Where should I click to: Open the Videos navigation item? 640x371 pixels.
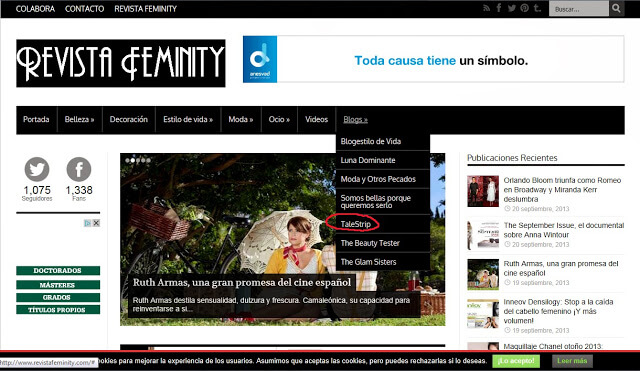click(x=317, y=120)
